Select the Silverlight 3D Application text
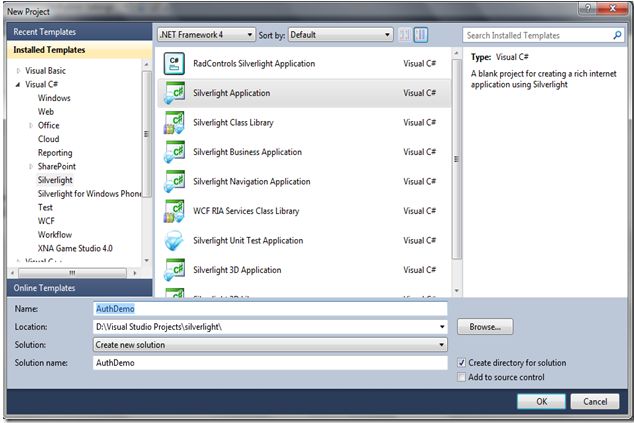This screenshot has width=634, height=423. pyautogui.click(x=237, y=270)
